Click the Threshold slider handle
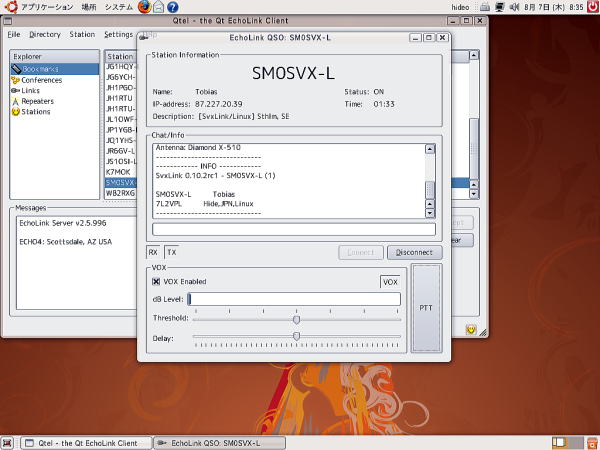Viewport: 600px width, 450px height. pyautogui.click(x=296, y=320)
